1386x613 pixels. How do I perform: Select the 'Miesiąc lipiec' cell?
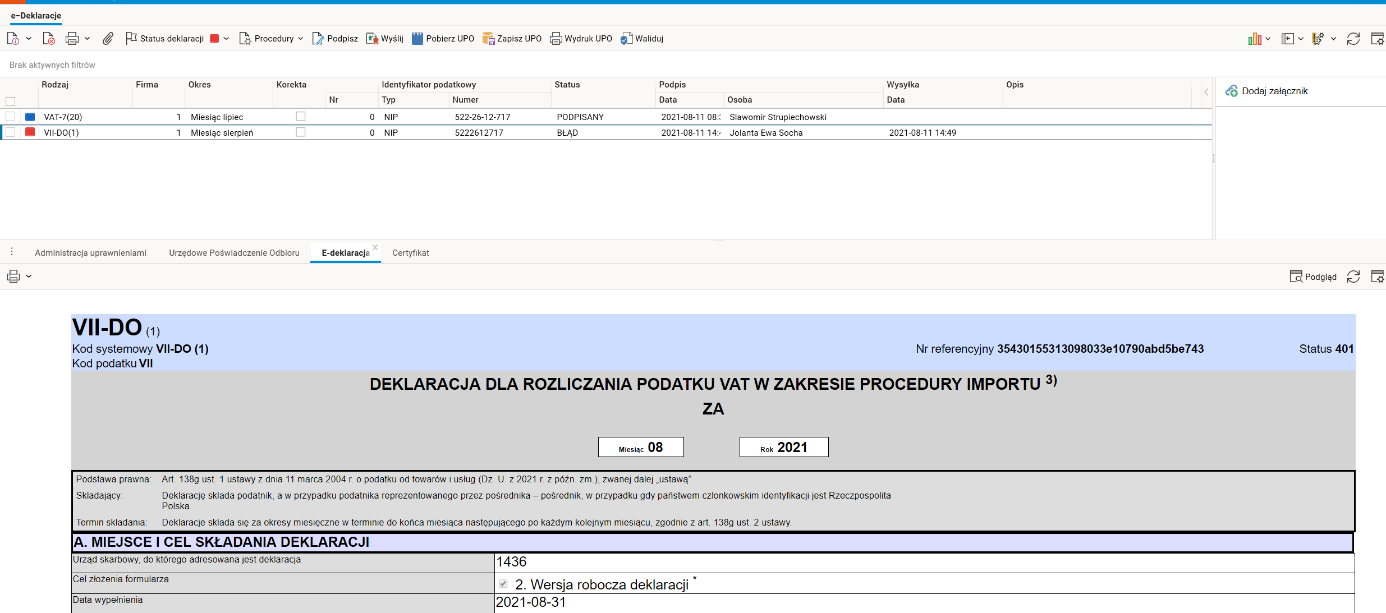point(217,117)
